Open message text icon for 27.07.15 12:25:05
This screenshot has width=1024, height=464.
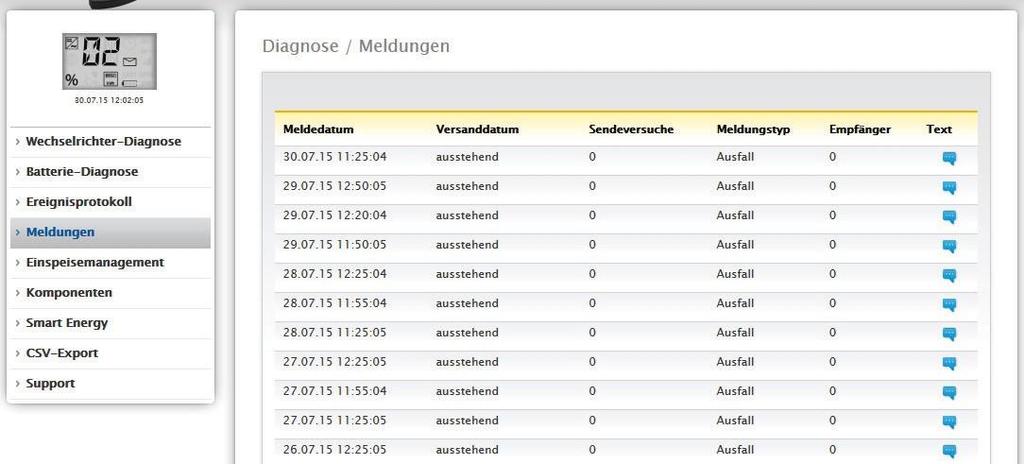[x=949, y=363]
